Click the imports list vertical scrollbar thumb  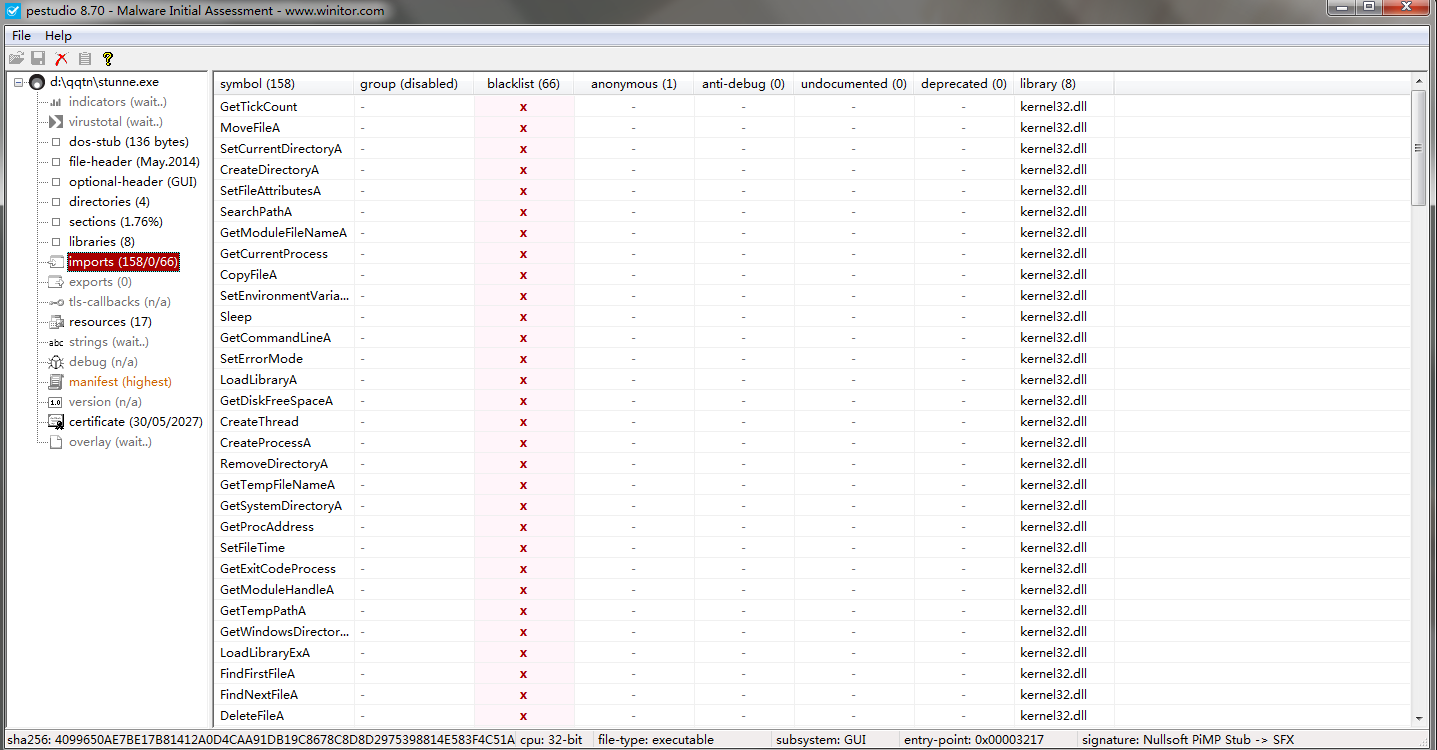(x=1418, y=148)
